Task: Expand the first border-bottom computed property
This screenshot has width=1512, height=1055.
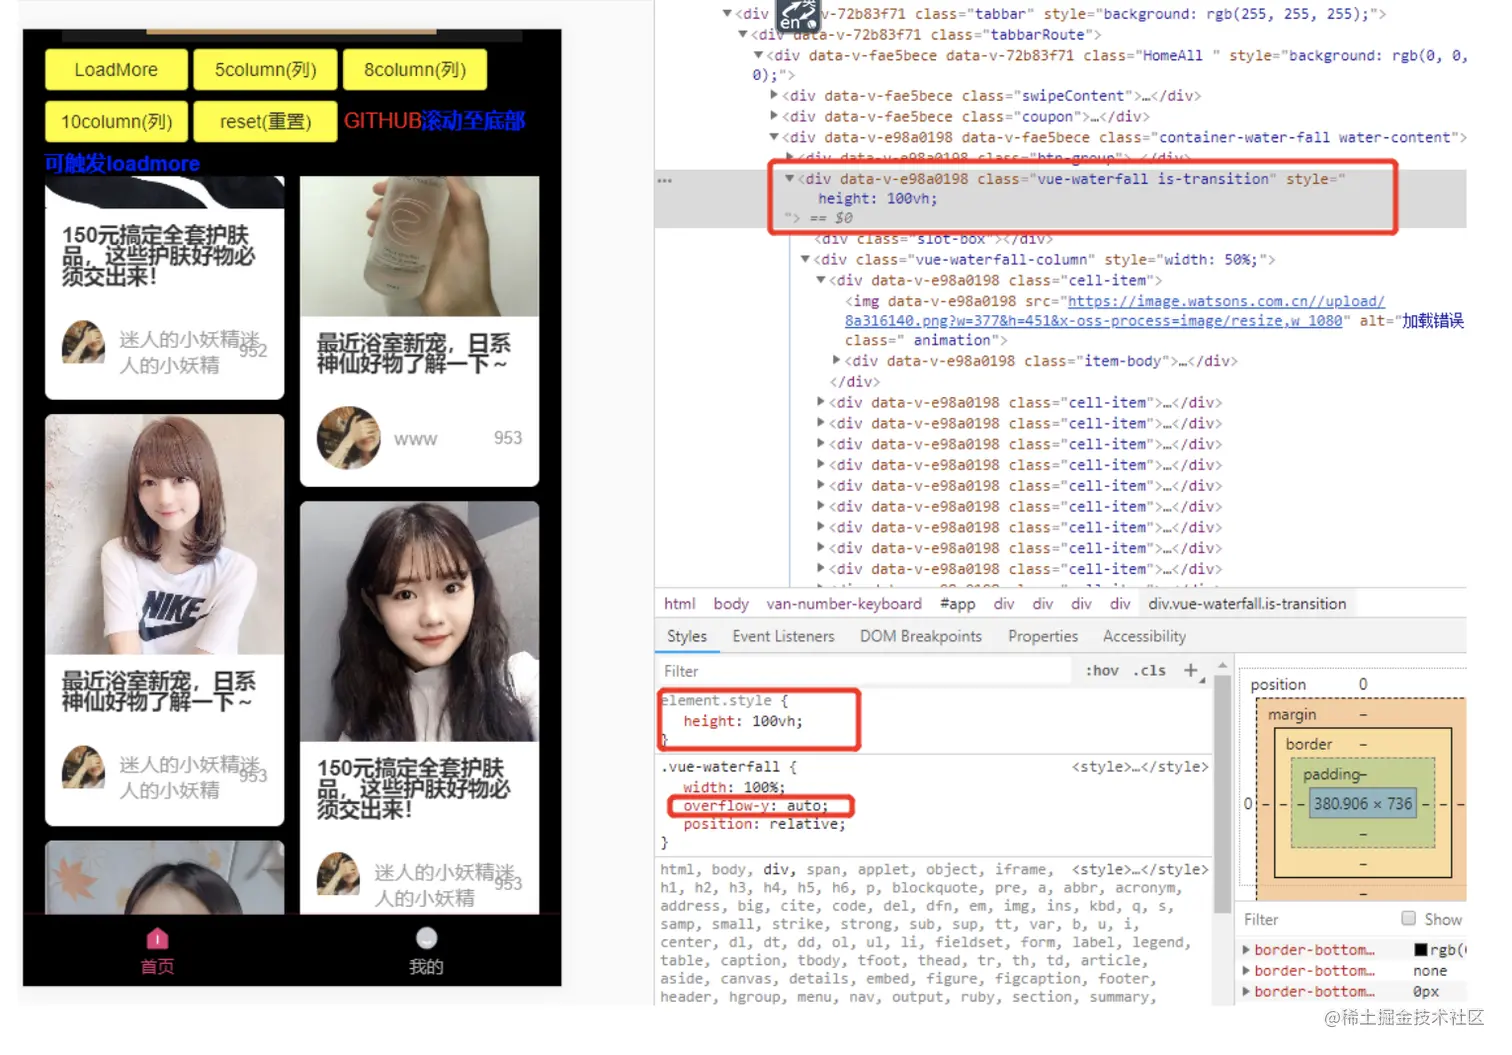Action: [x=1246, y=949]
